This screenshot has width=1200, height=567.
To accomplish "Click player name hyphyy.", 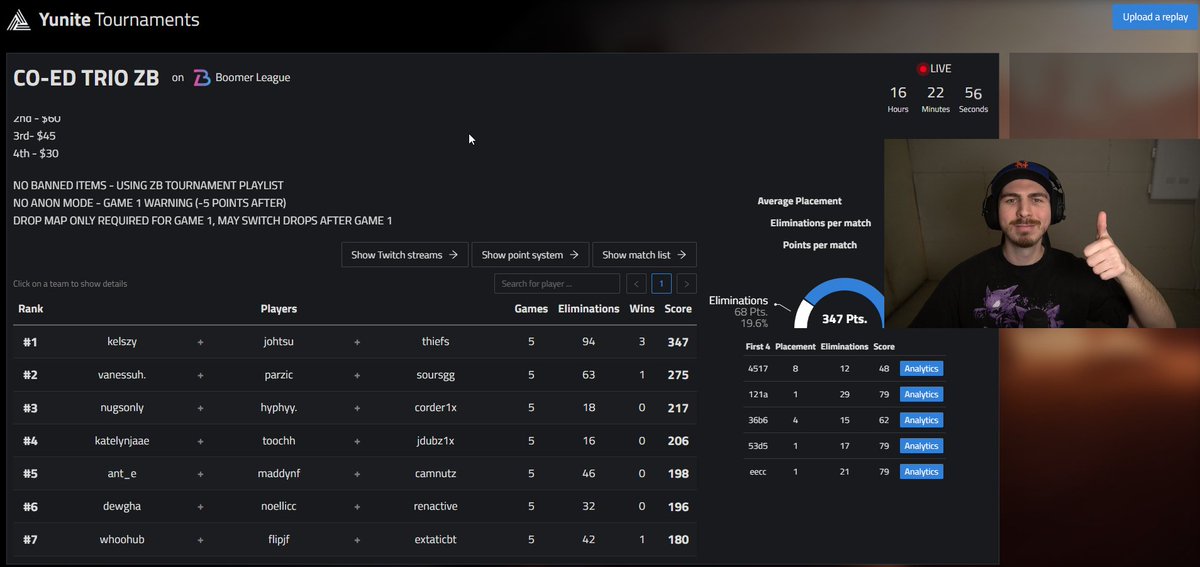I will (x=278, y=408).
